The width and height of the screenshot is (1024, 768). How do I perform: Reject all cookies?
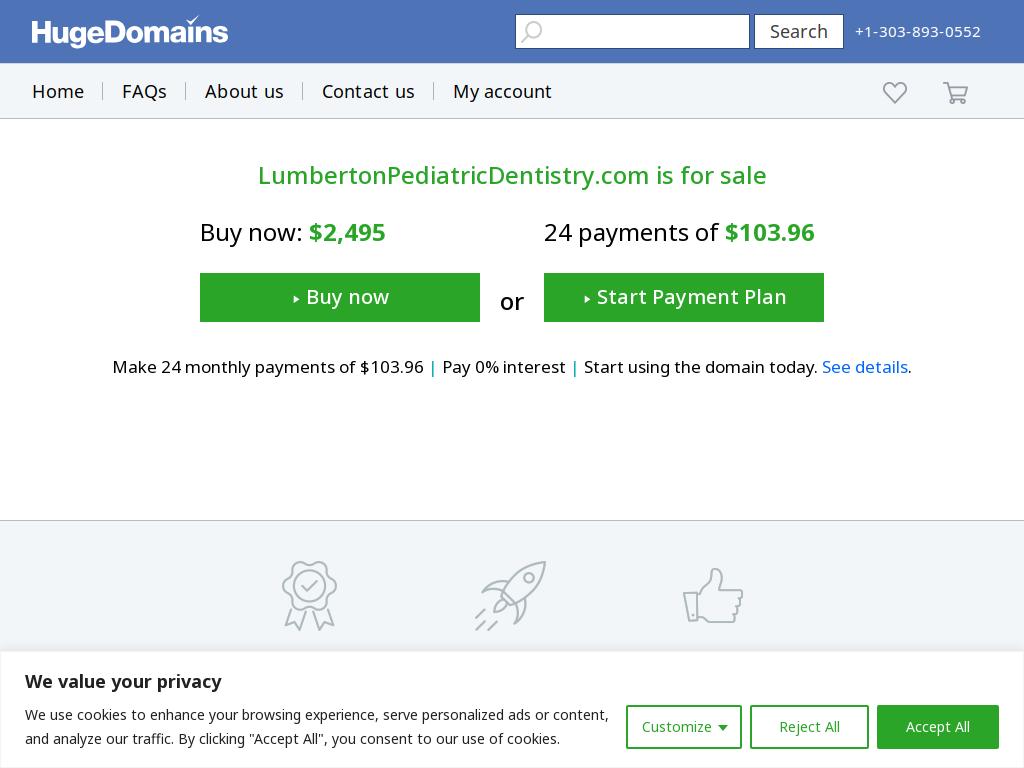[x=809, y=727]
